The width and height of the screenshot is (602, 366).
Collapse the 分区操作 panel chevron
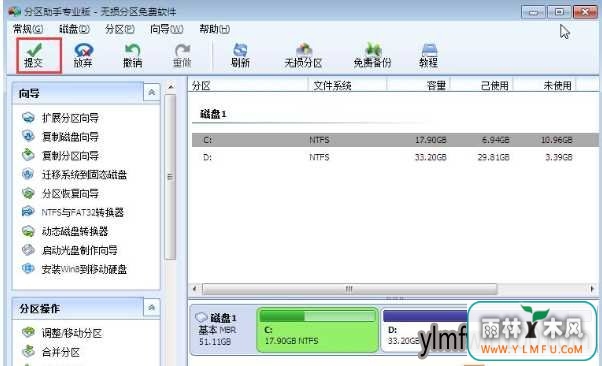152,308
